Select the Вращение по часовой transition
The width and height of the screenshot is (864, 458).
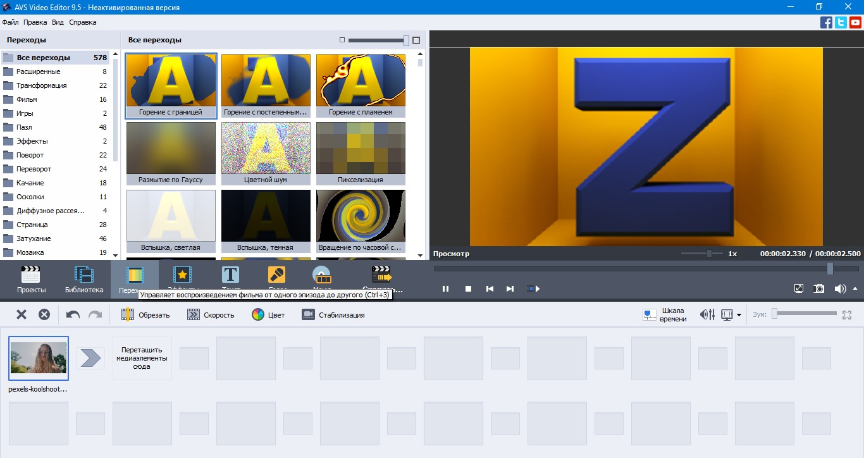[360, 221]
